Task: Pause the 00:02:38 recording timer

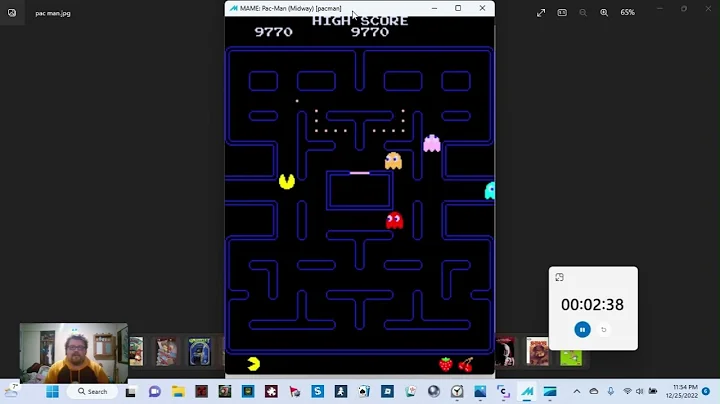Action: tap(582, 330)
